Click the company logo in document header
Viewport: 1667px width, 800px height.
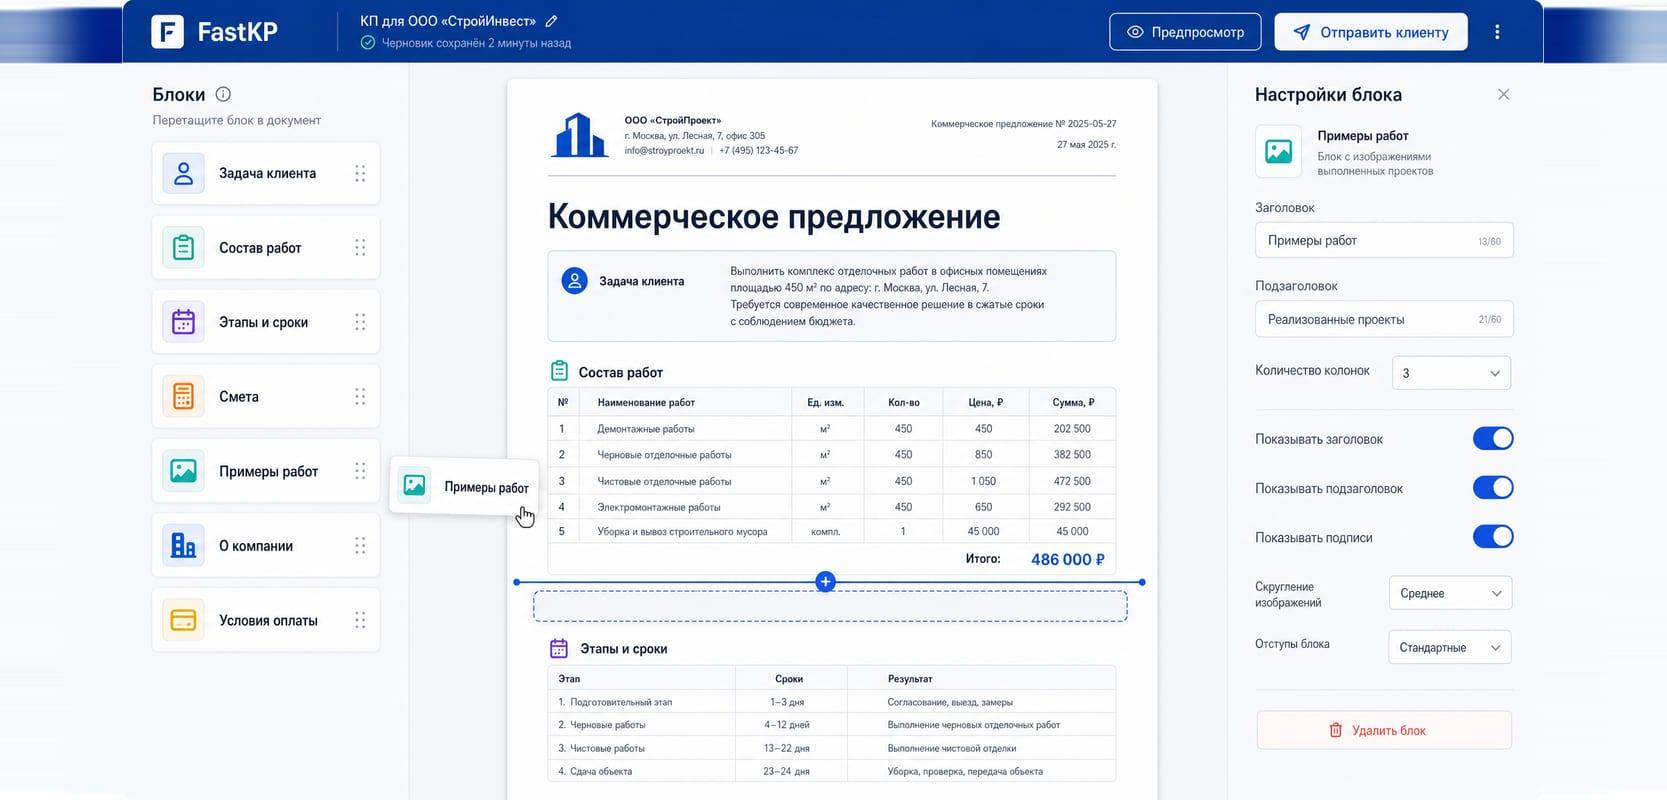tap(579, 135)
